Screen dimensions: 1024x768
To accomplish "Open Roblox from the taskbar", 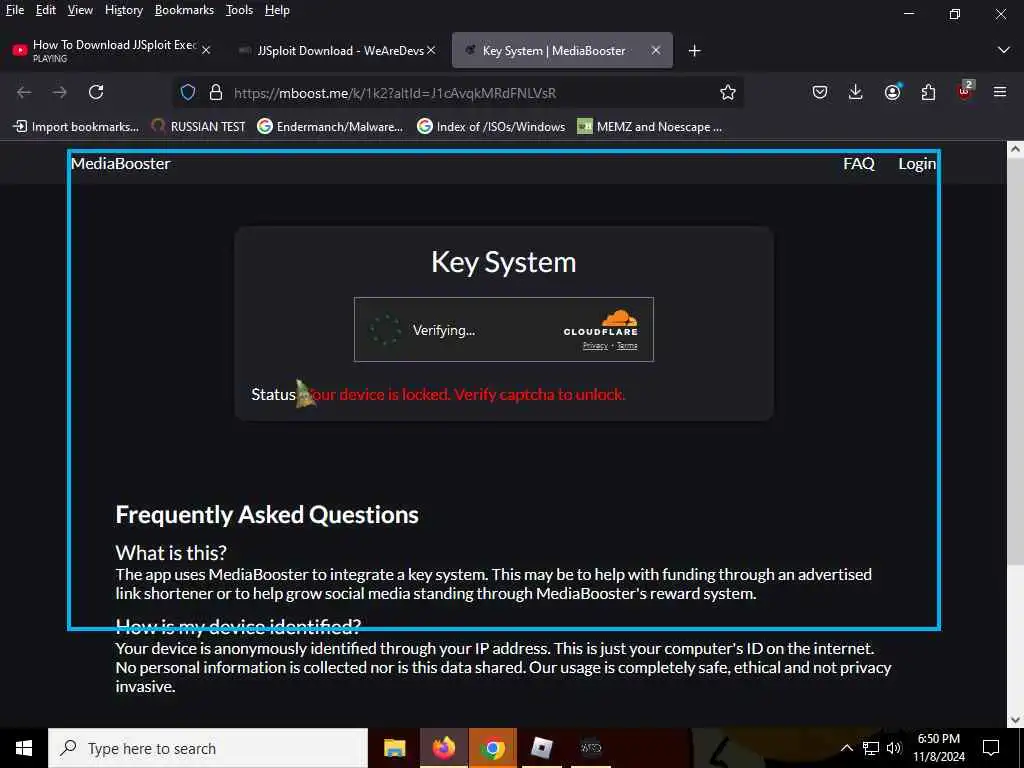I will pyautogui.click(x=541, y=748).
